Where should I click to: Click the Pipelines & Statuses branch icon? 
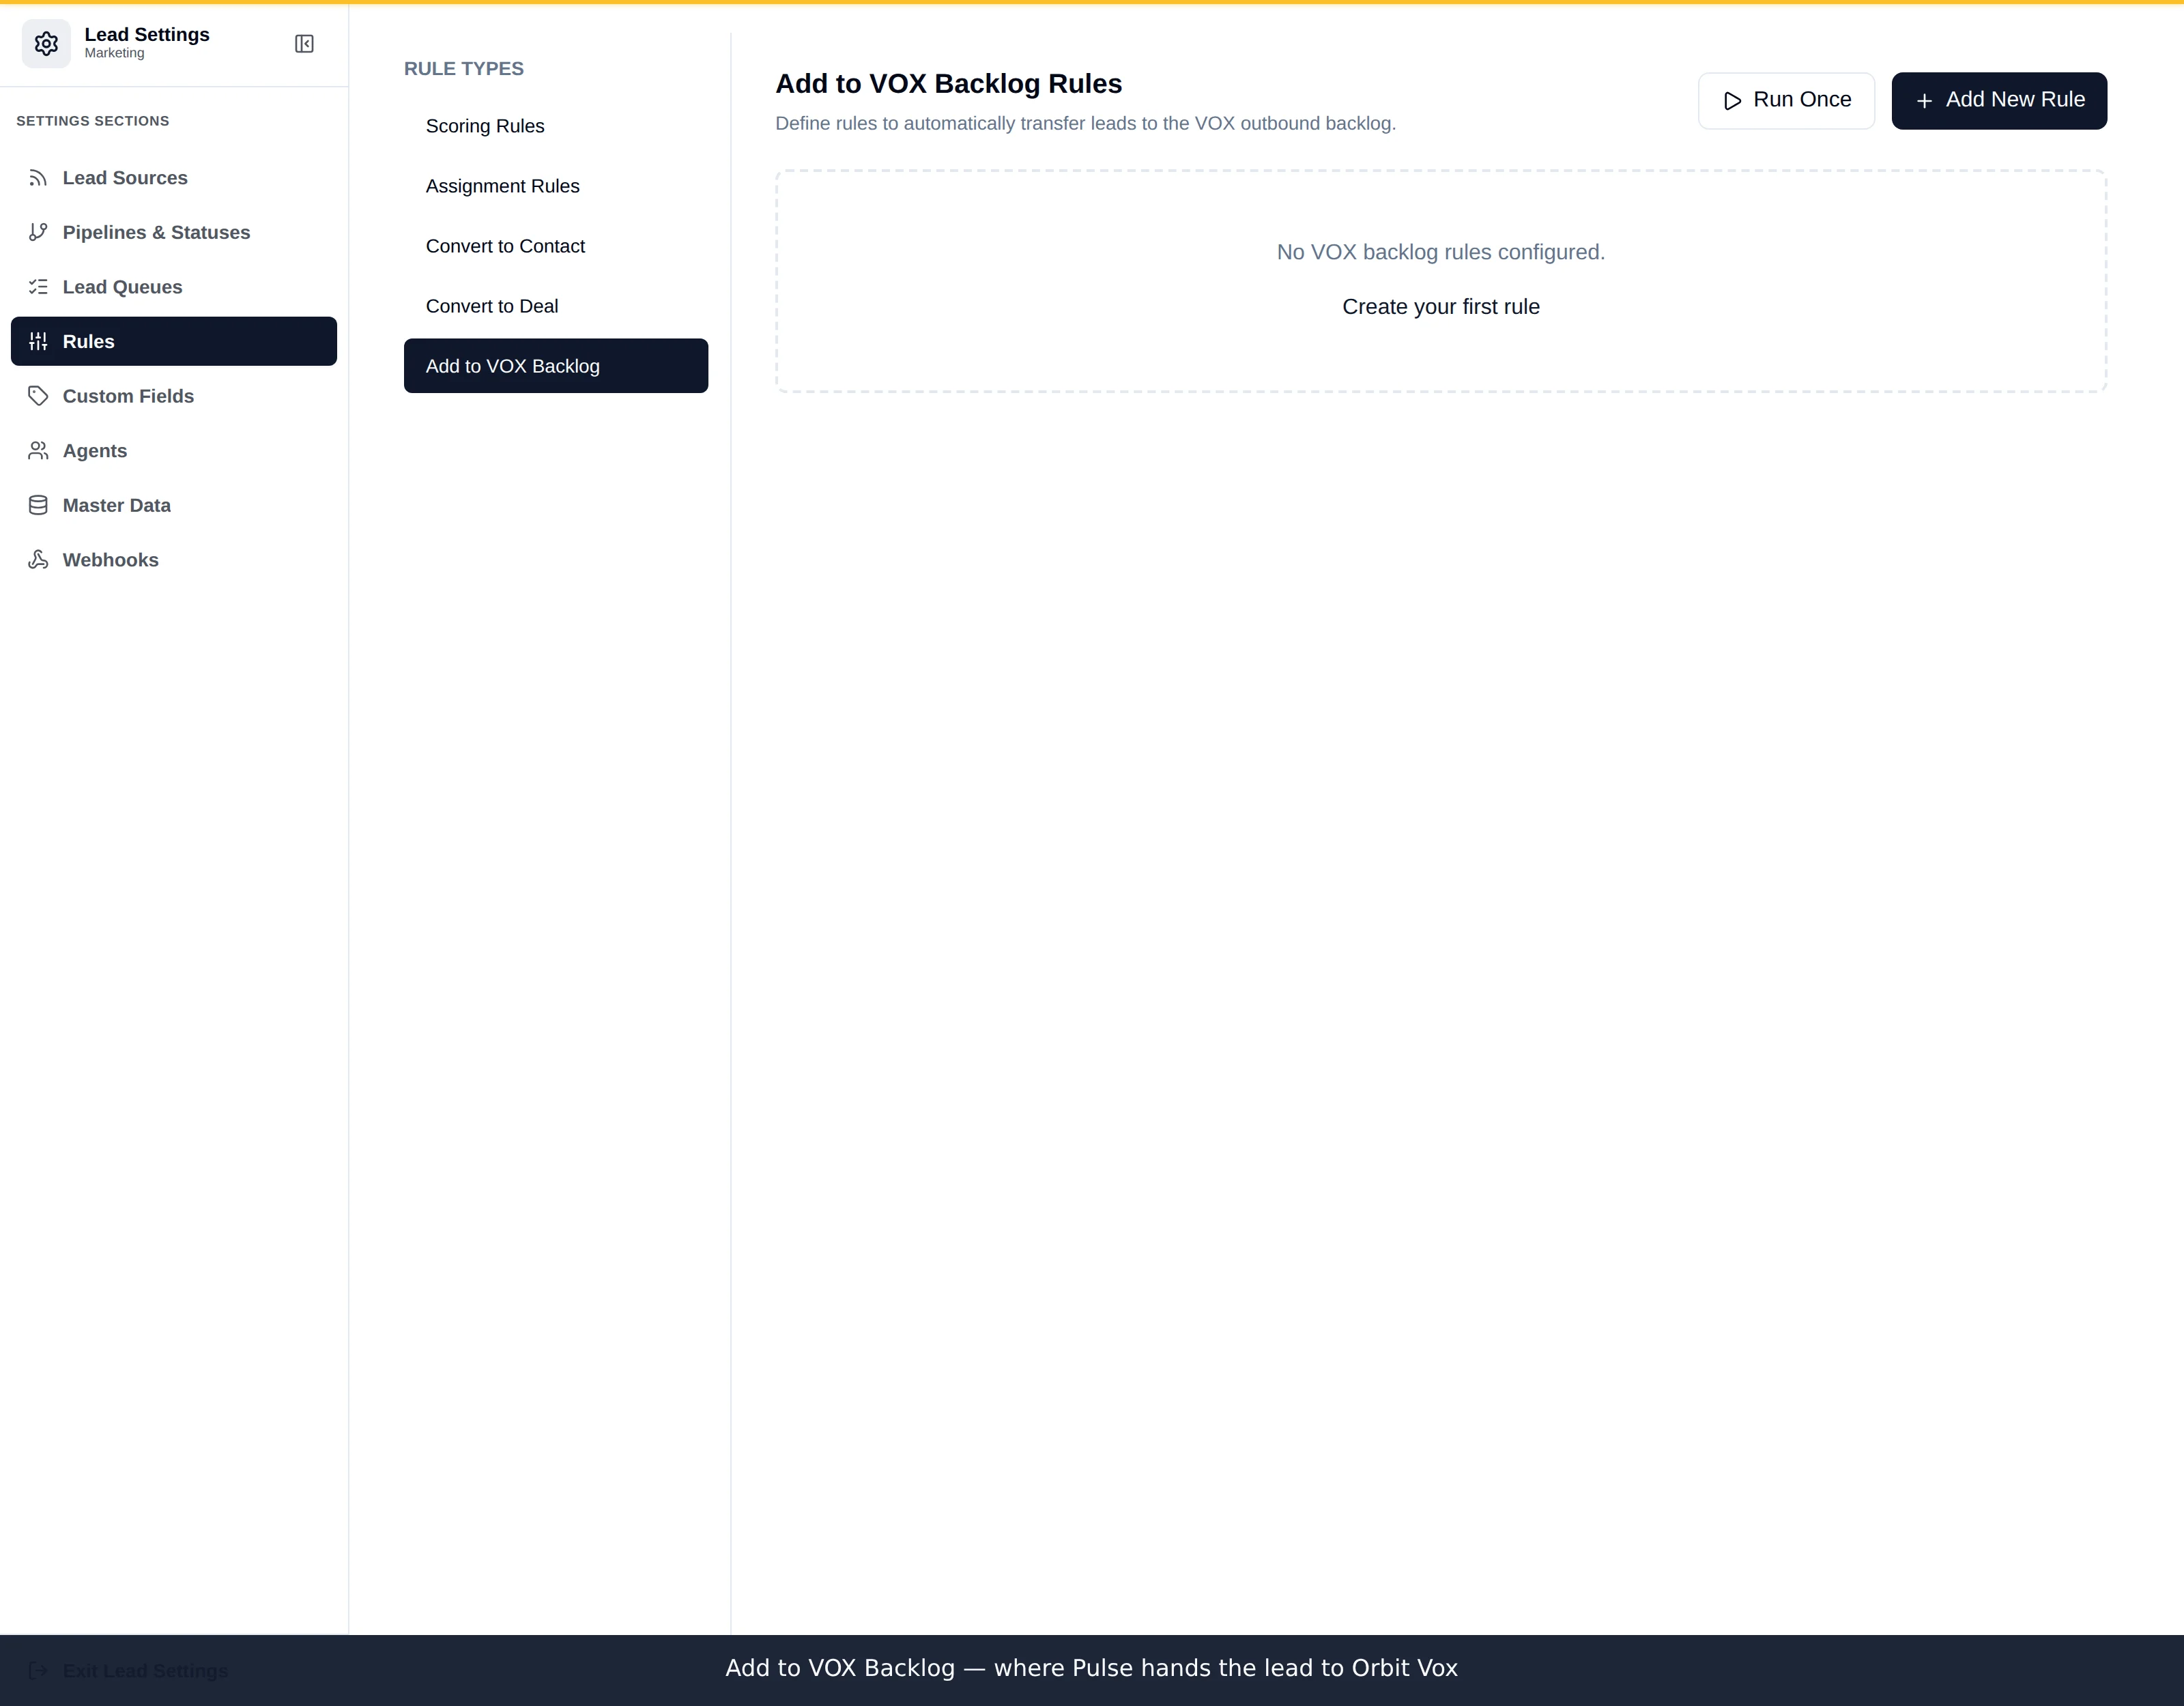click(38, 232)
